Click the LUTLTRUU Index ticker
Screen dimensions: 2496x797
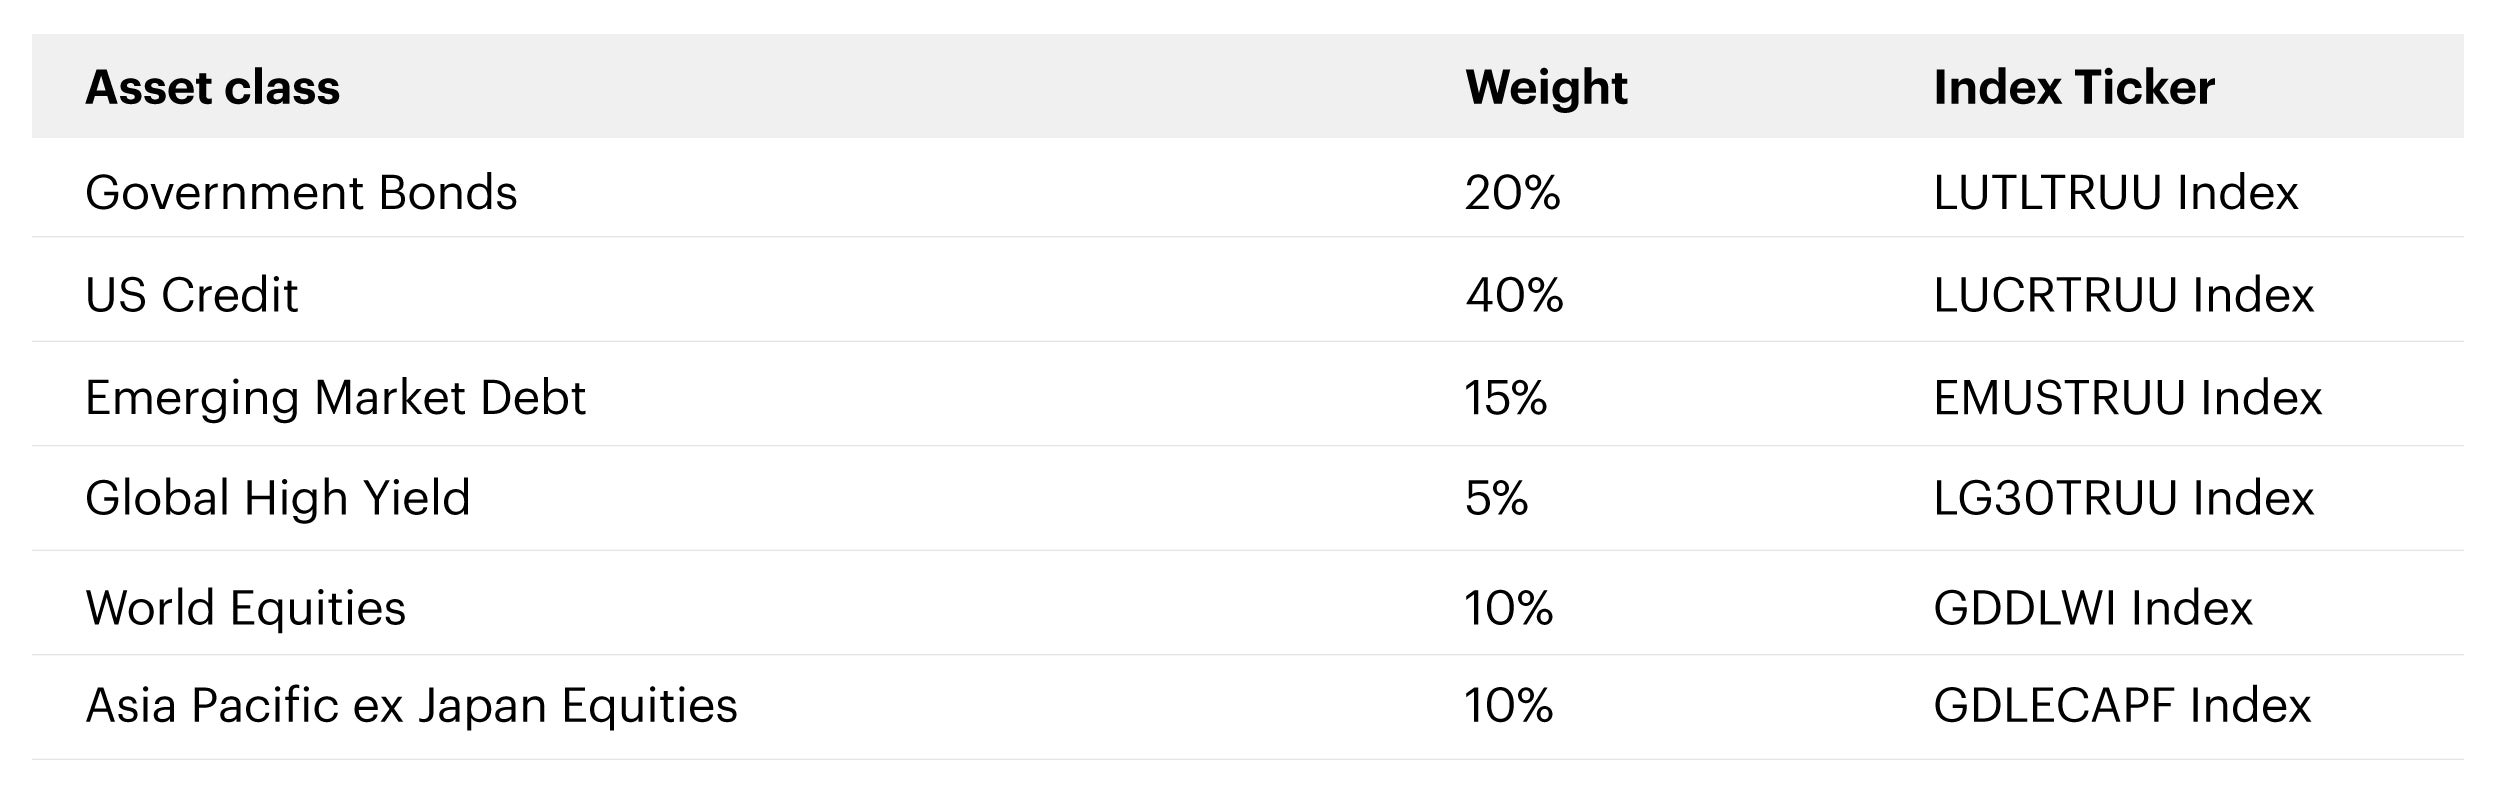[2115, 192]
